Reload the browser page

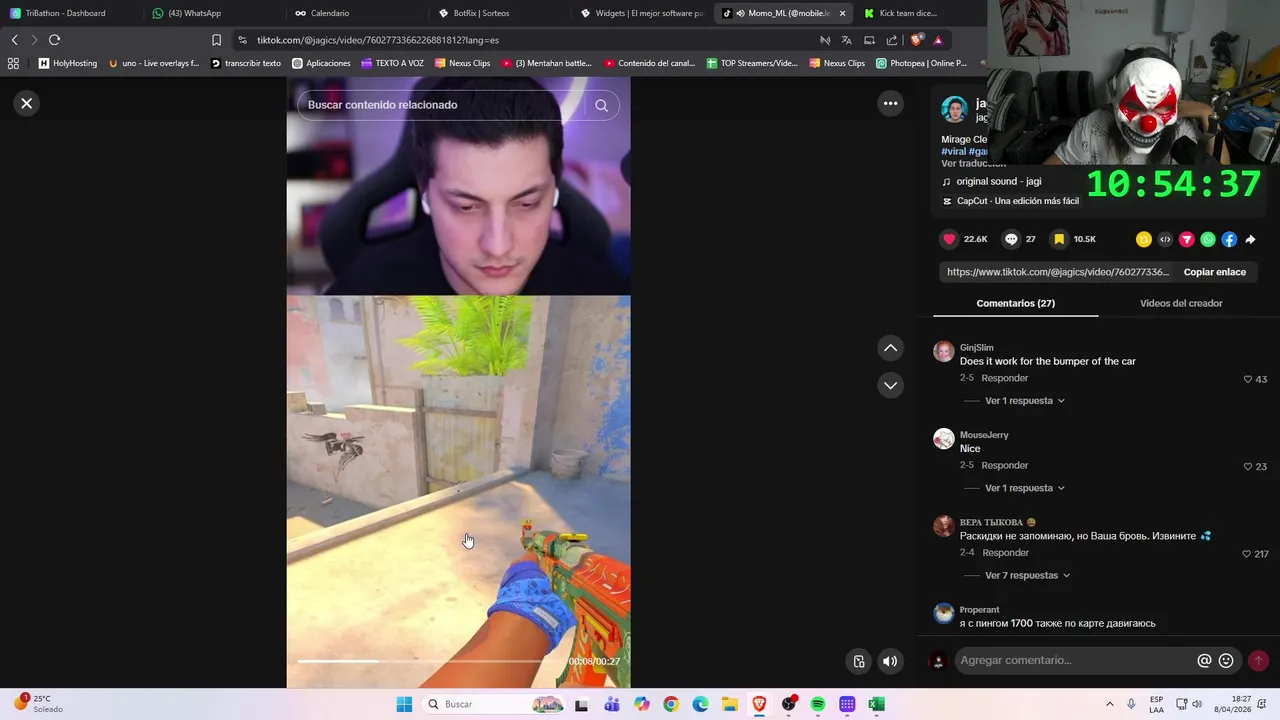coord(54,40)
